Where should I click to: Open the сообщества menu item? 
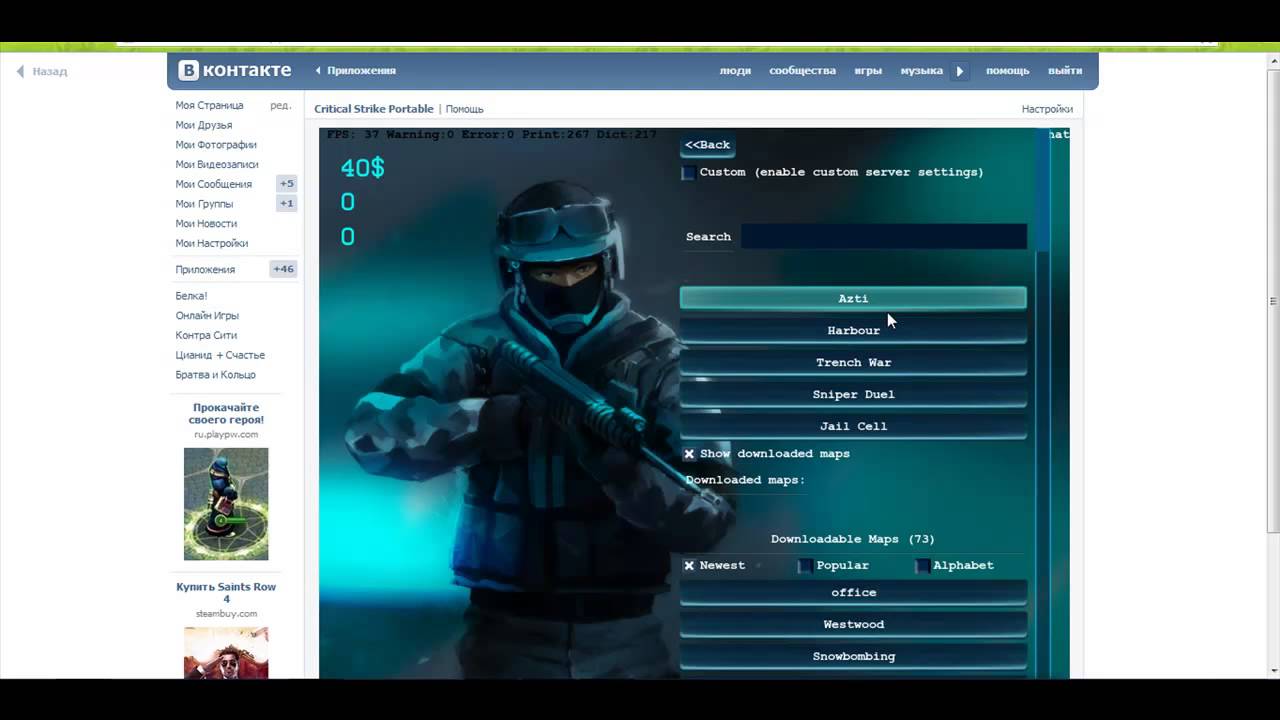coord(802,71)
